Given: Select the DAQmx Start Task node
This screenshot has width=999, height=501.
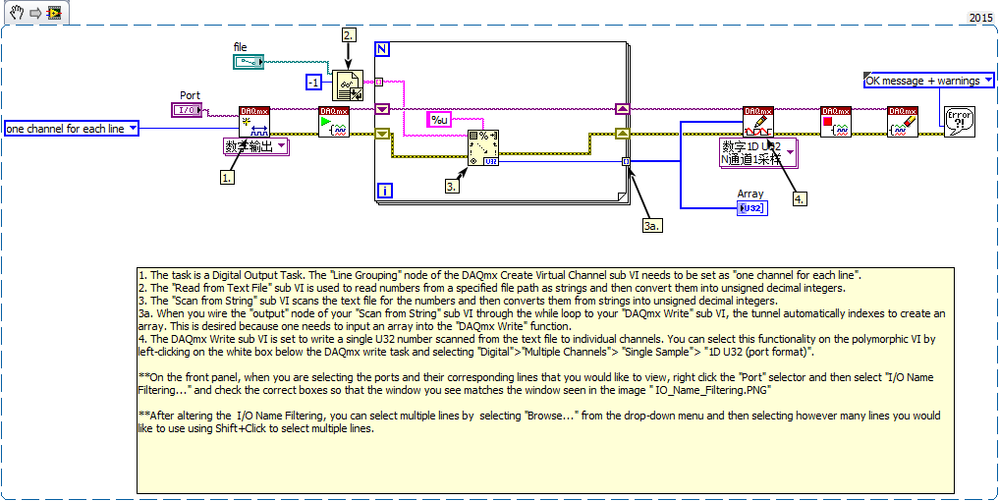Looking at the screenshot, I should tap(334, 122).
